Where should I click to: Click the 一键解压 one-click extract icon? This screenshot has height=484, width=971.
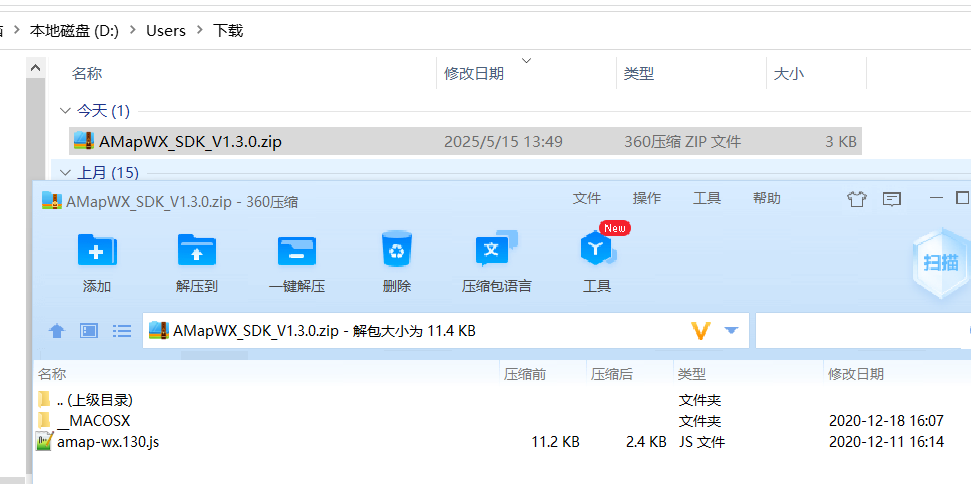297,250
